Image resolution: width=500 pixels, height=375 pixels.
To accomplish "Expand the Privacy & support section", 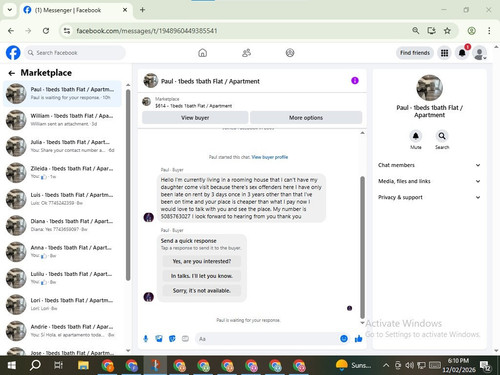I will (429, 197).
